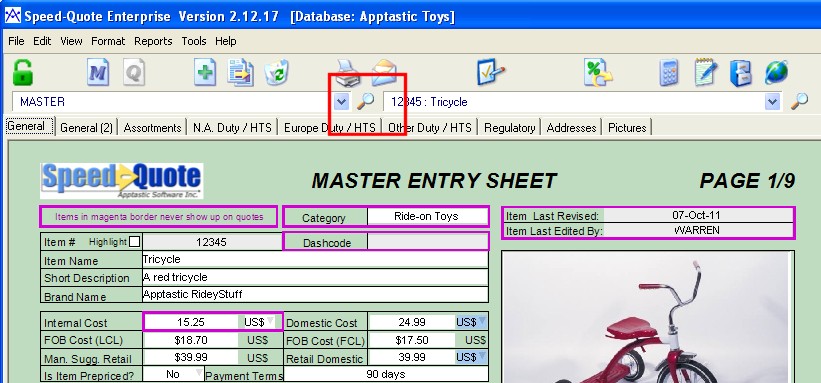Launch the calculator toolbar icon
821x383 pixels.
click(669, 72)
